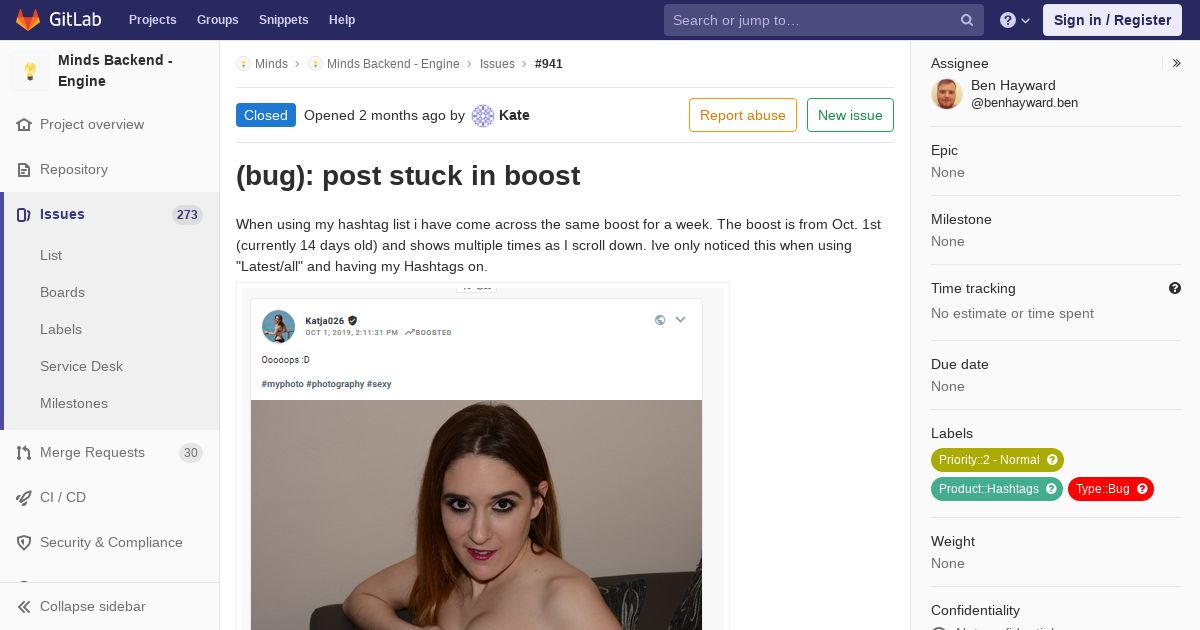Select Boards under Issues
Screen dimensions: 1200x630
(x=62, y=292)
